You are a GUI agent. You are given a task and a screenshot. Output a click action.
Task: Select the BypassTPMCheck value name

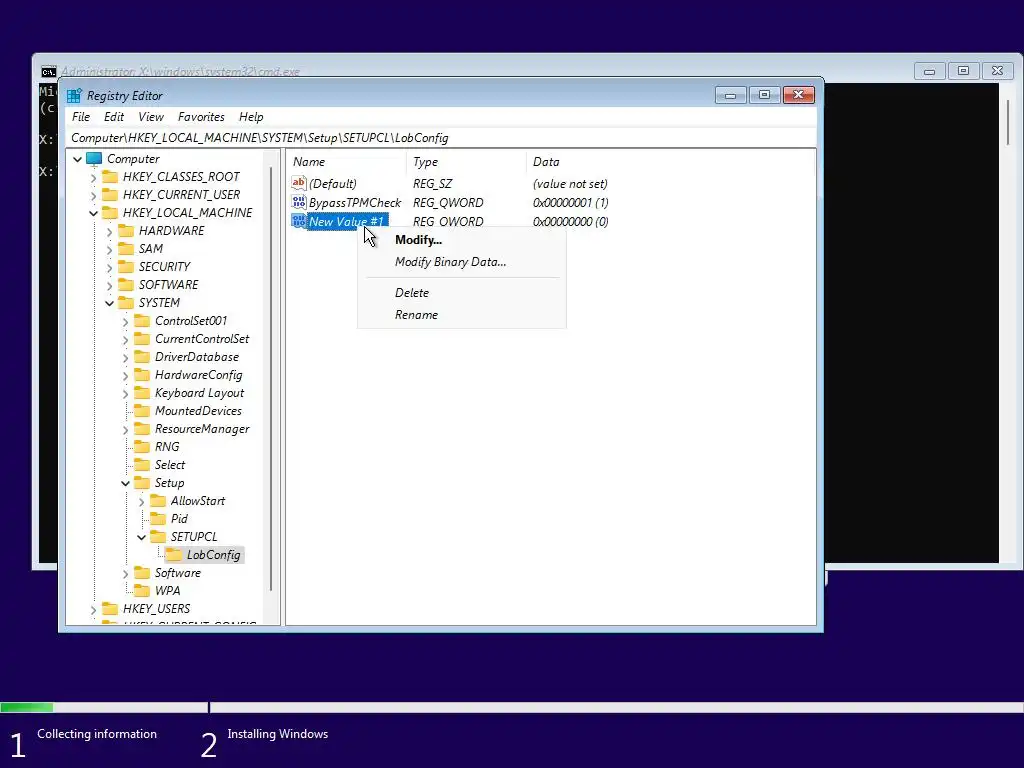(355, 202)
